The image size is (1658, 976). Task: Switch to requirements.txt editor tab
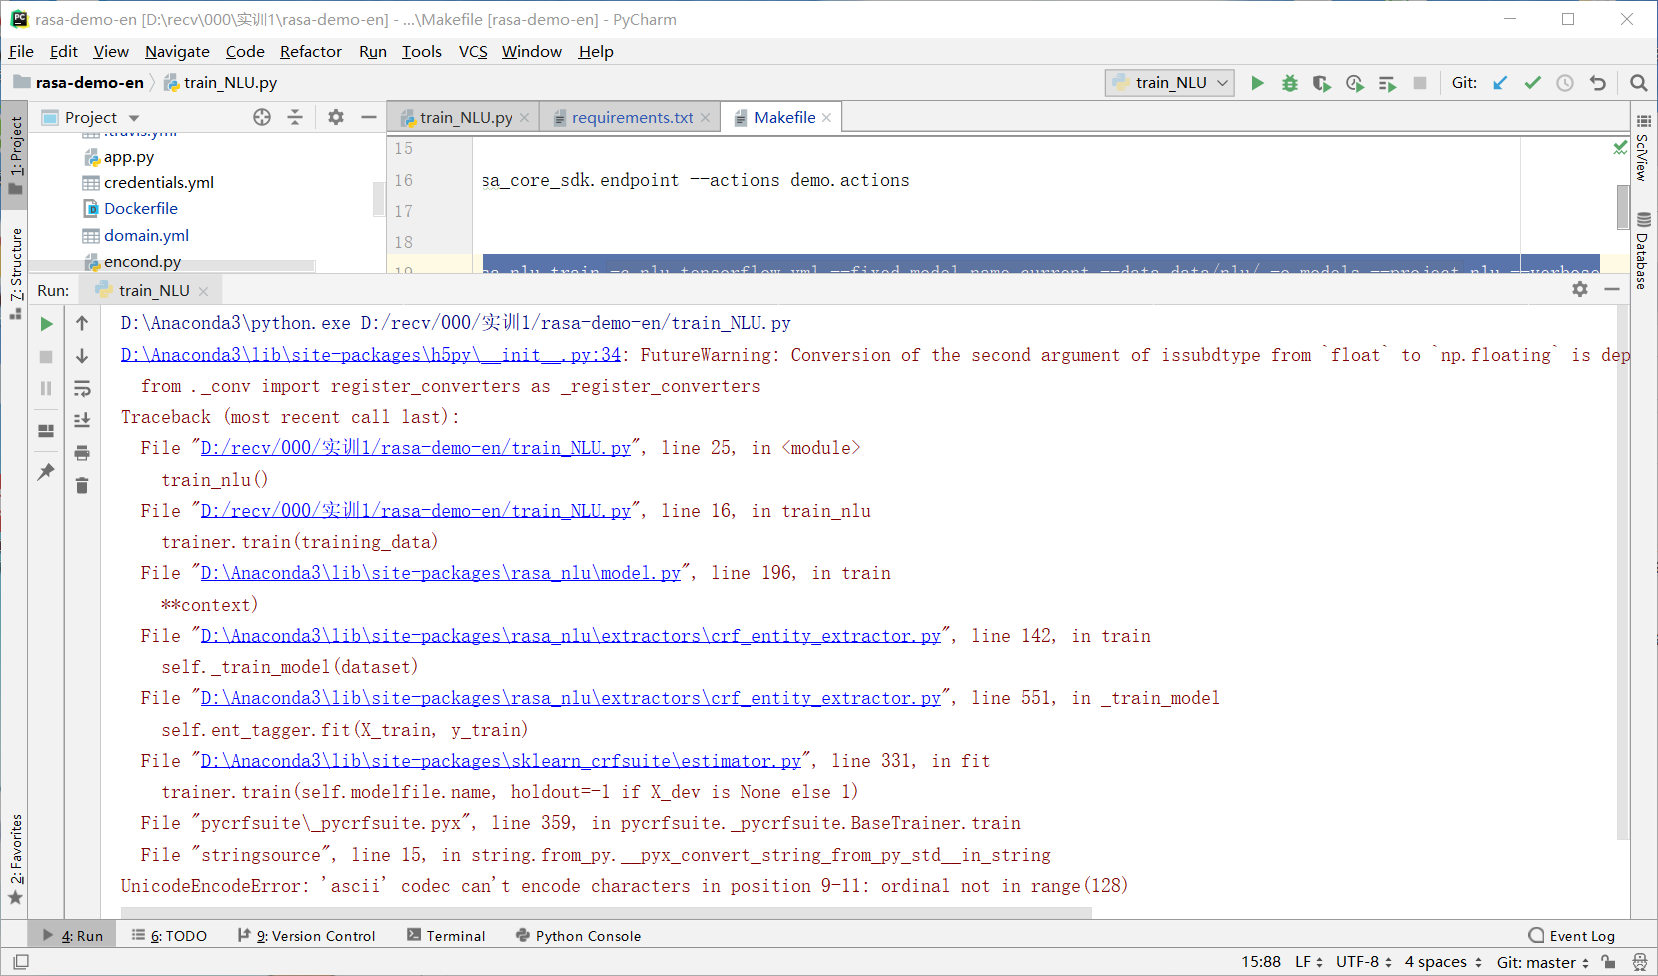click(632, 117)
